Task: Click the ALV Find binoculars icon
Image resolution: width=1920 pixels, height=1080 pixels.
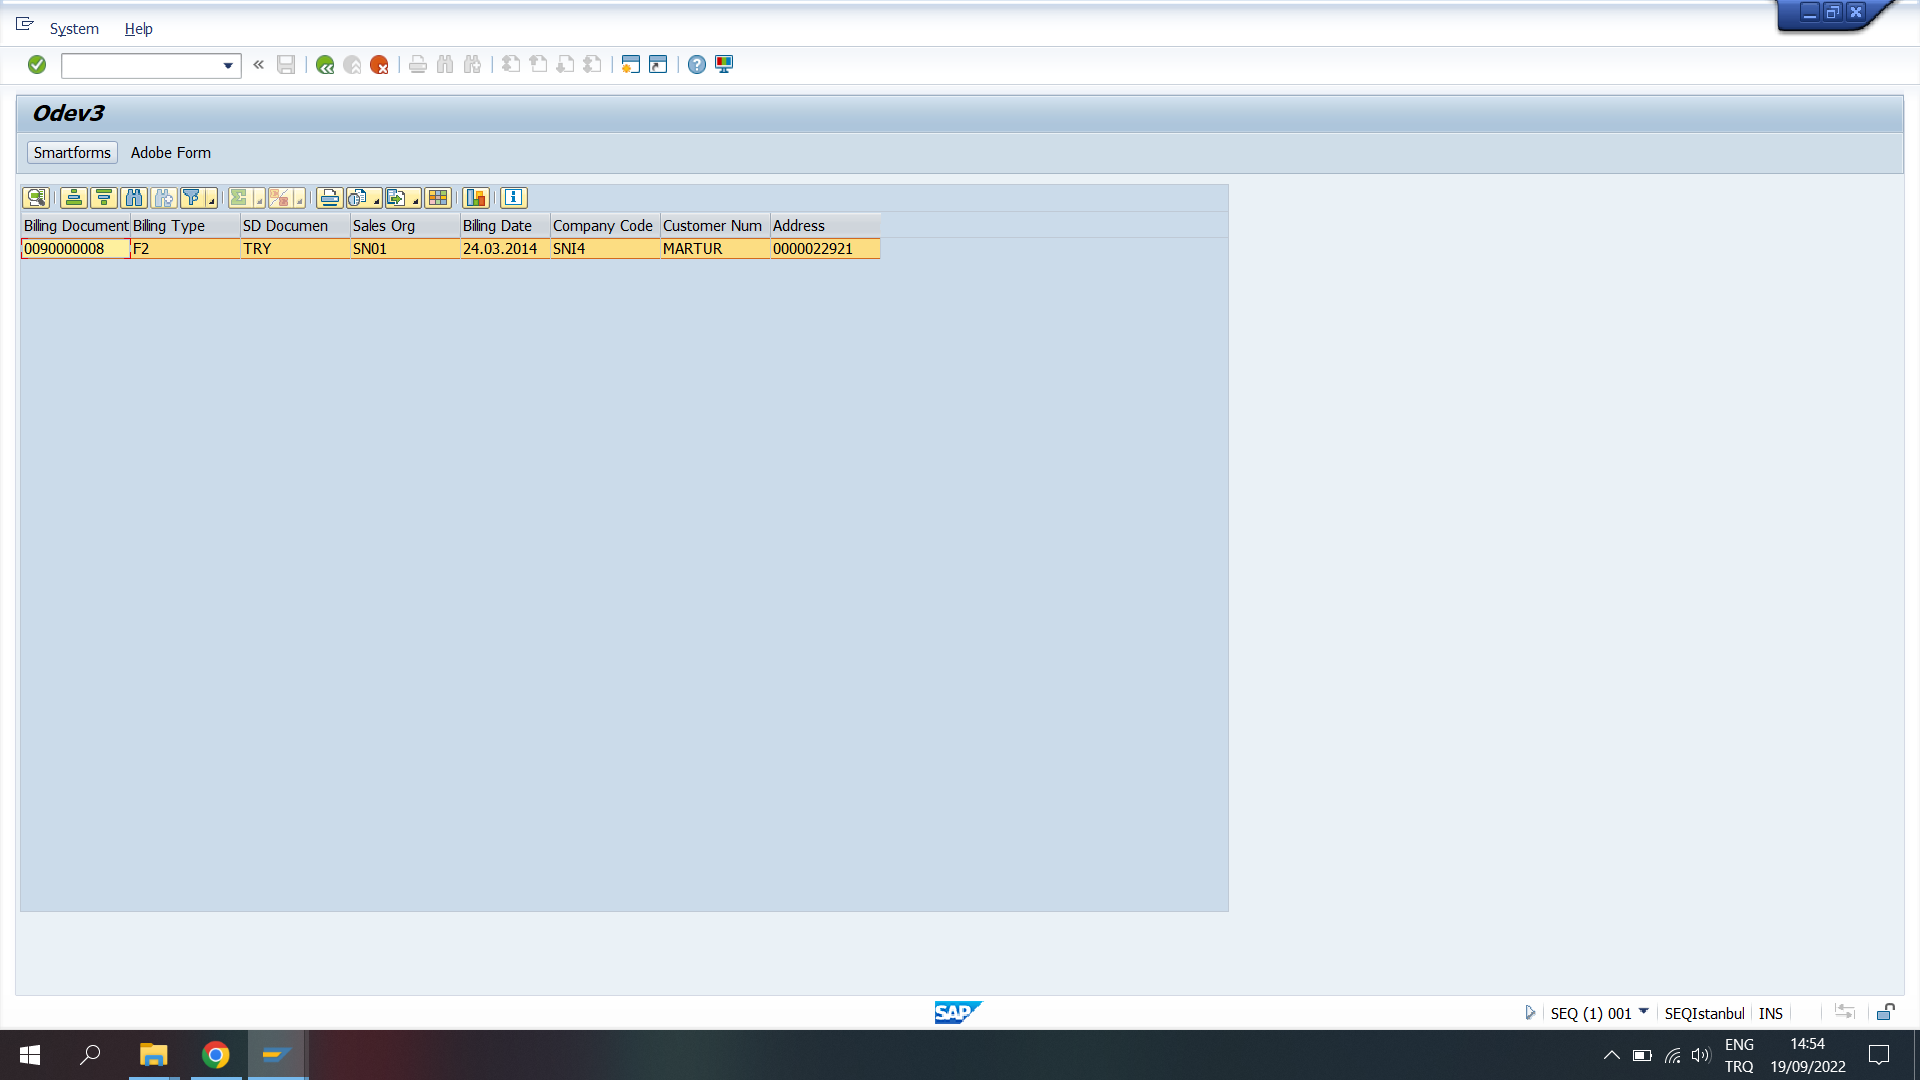Action: (x=134, y=198)
